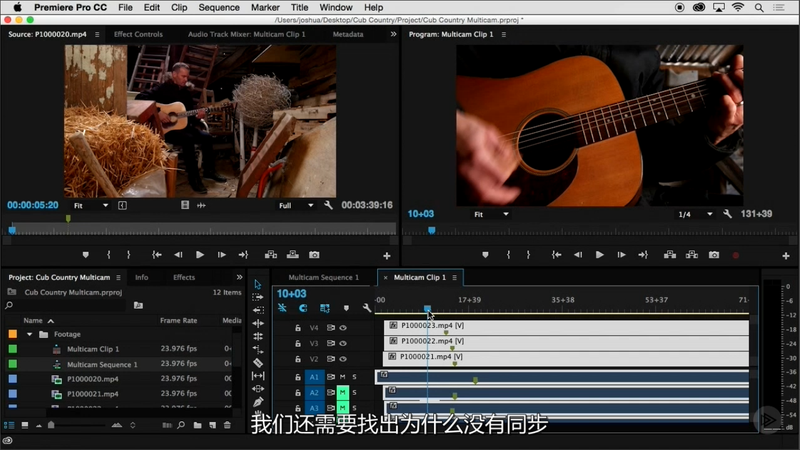This screenshot has height=450, width=800.
Task: Toggle V2 track output eye
Action: (x=343, y=359)
